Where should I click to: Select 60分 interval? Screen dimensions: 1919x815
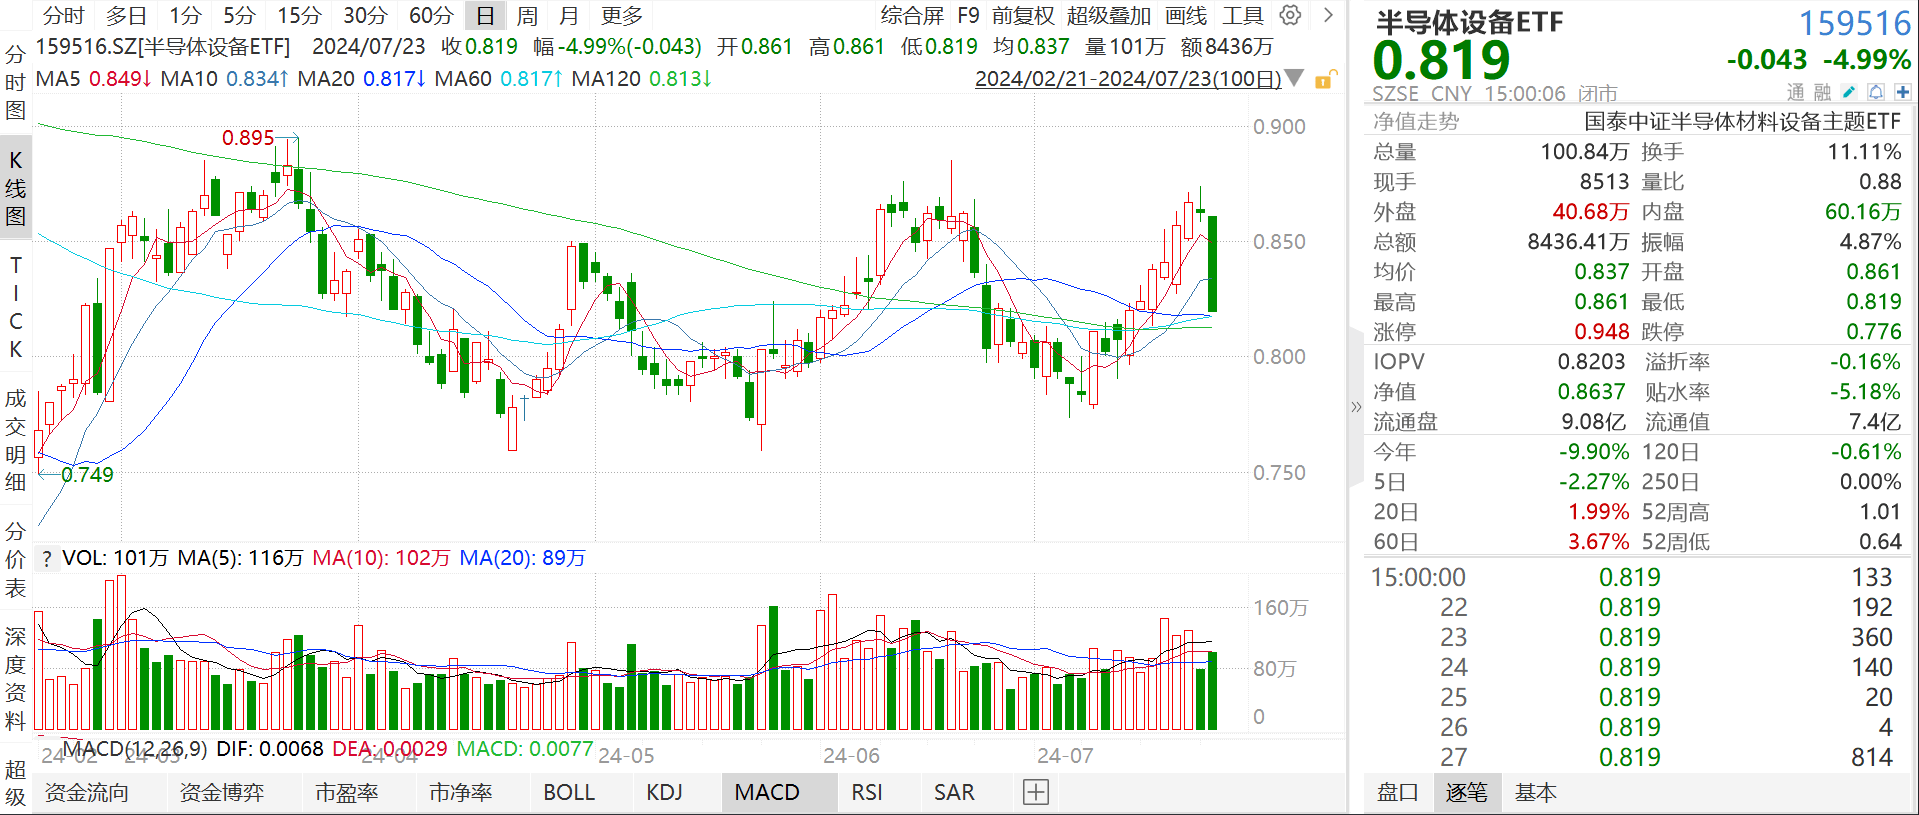(431, 15)
